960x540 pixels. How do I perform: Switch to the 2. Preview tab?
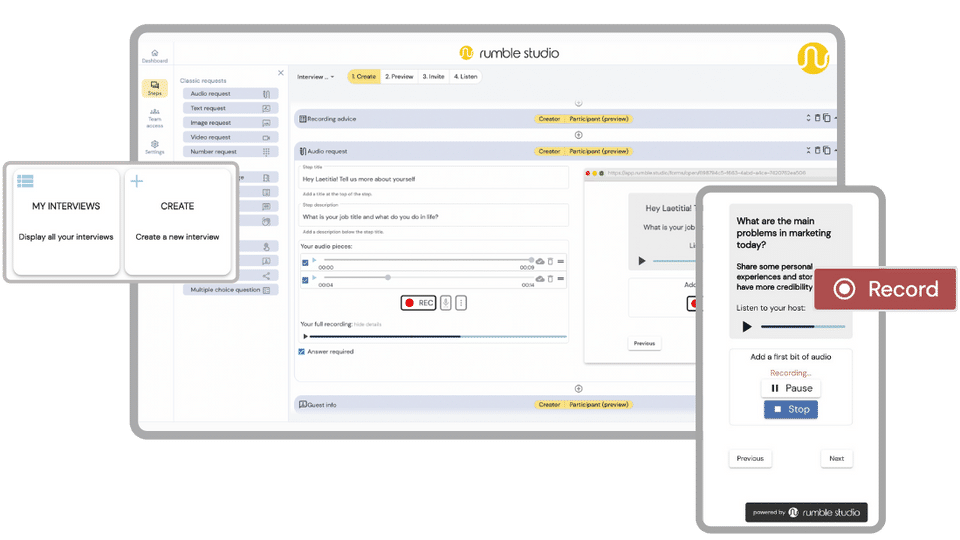pos(399,77)
